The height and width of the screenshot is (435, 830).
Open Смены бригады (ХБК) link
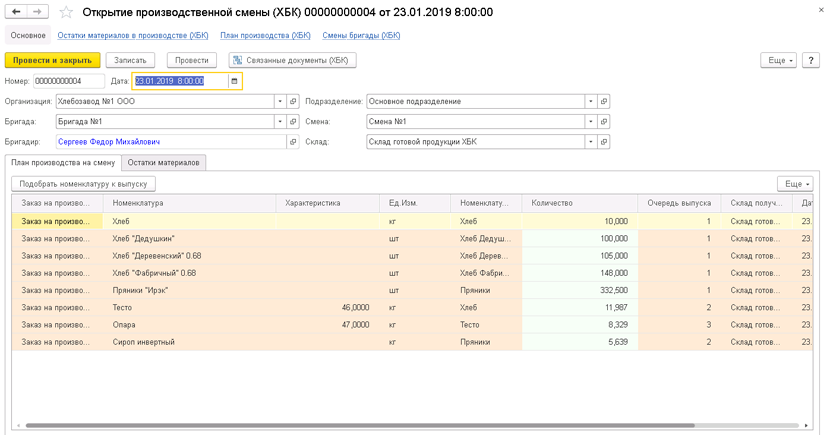tap(361, 35)
